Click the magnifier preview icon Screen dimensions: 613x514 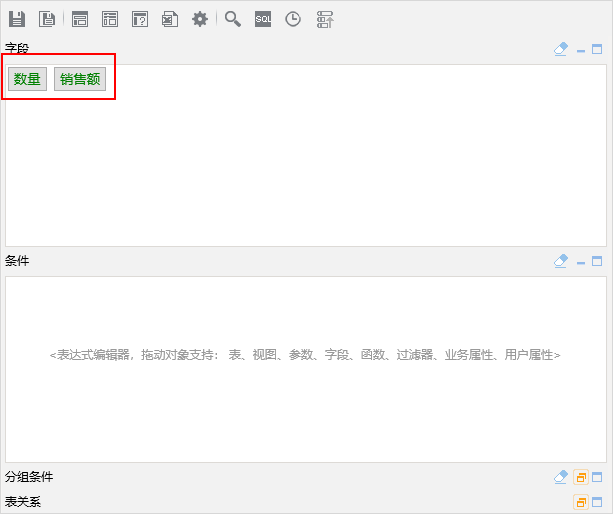pyautogui.click(x=233, y=19)
